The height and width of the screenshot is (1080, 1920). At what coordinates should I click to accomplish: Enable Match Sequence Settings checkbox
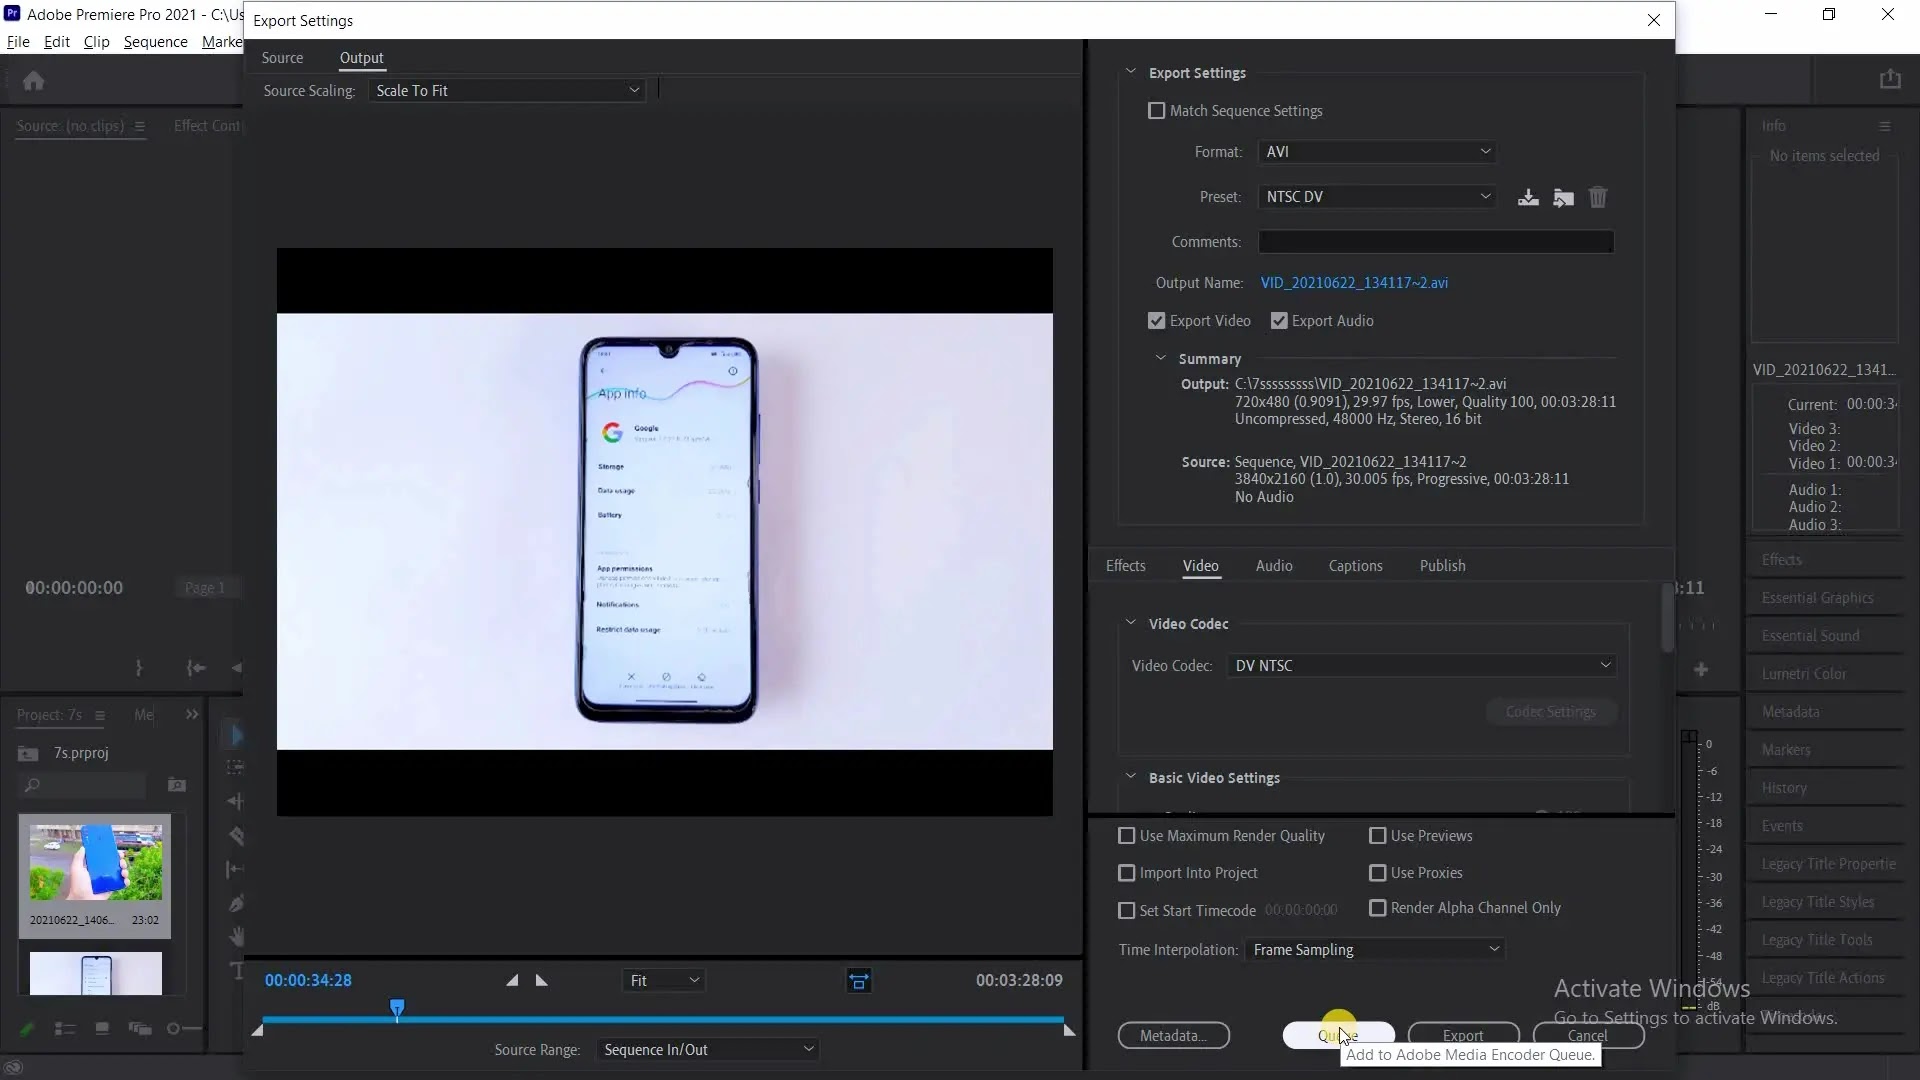[1157, 111]
